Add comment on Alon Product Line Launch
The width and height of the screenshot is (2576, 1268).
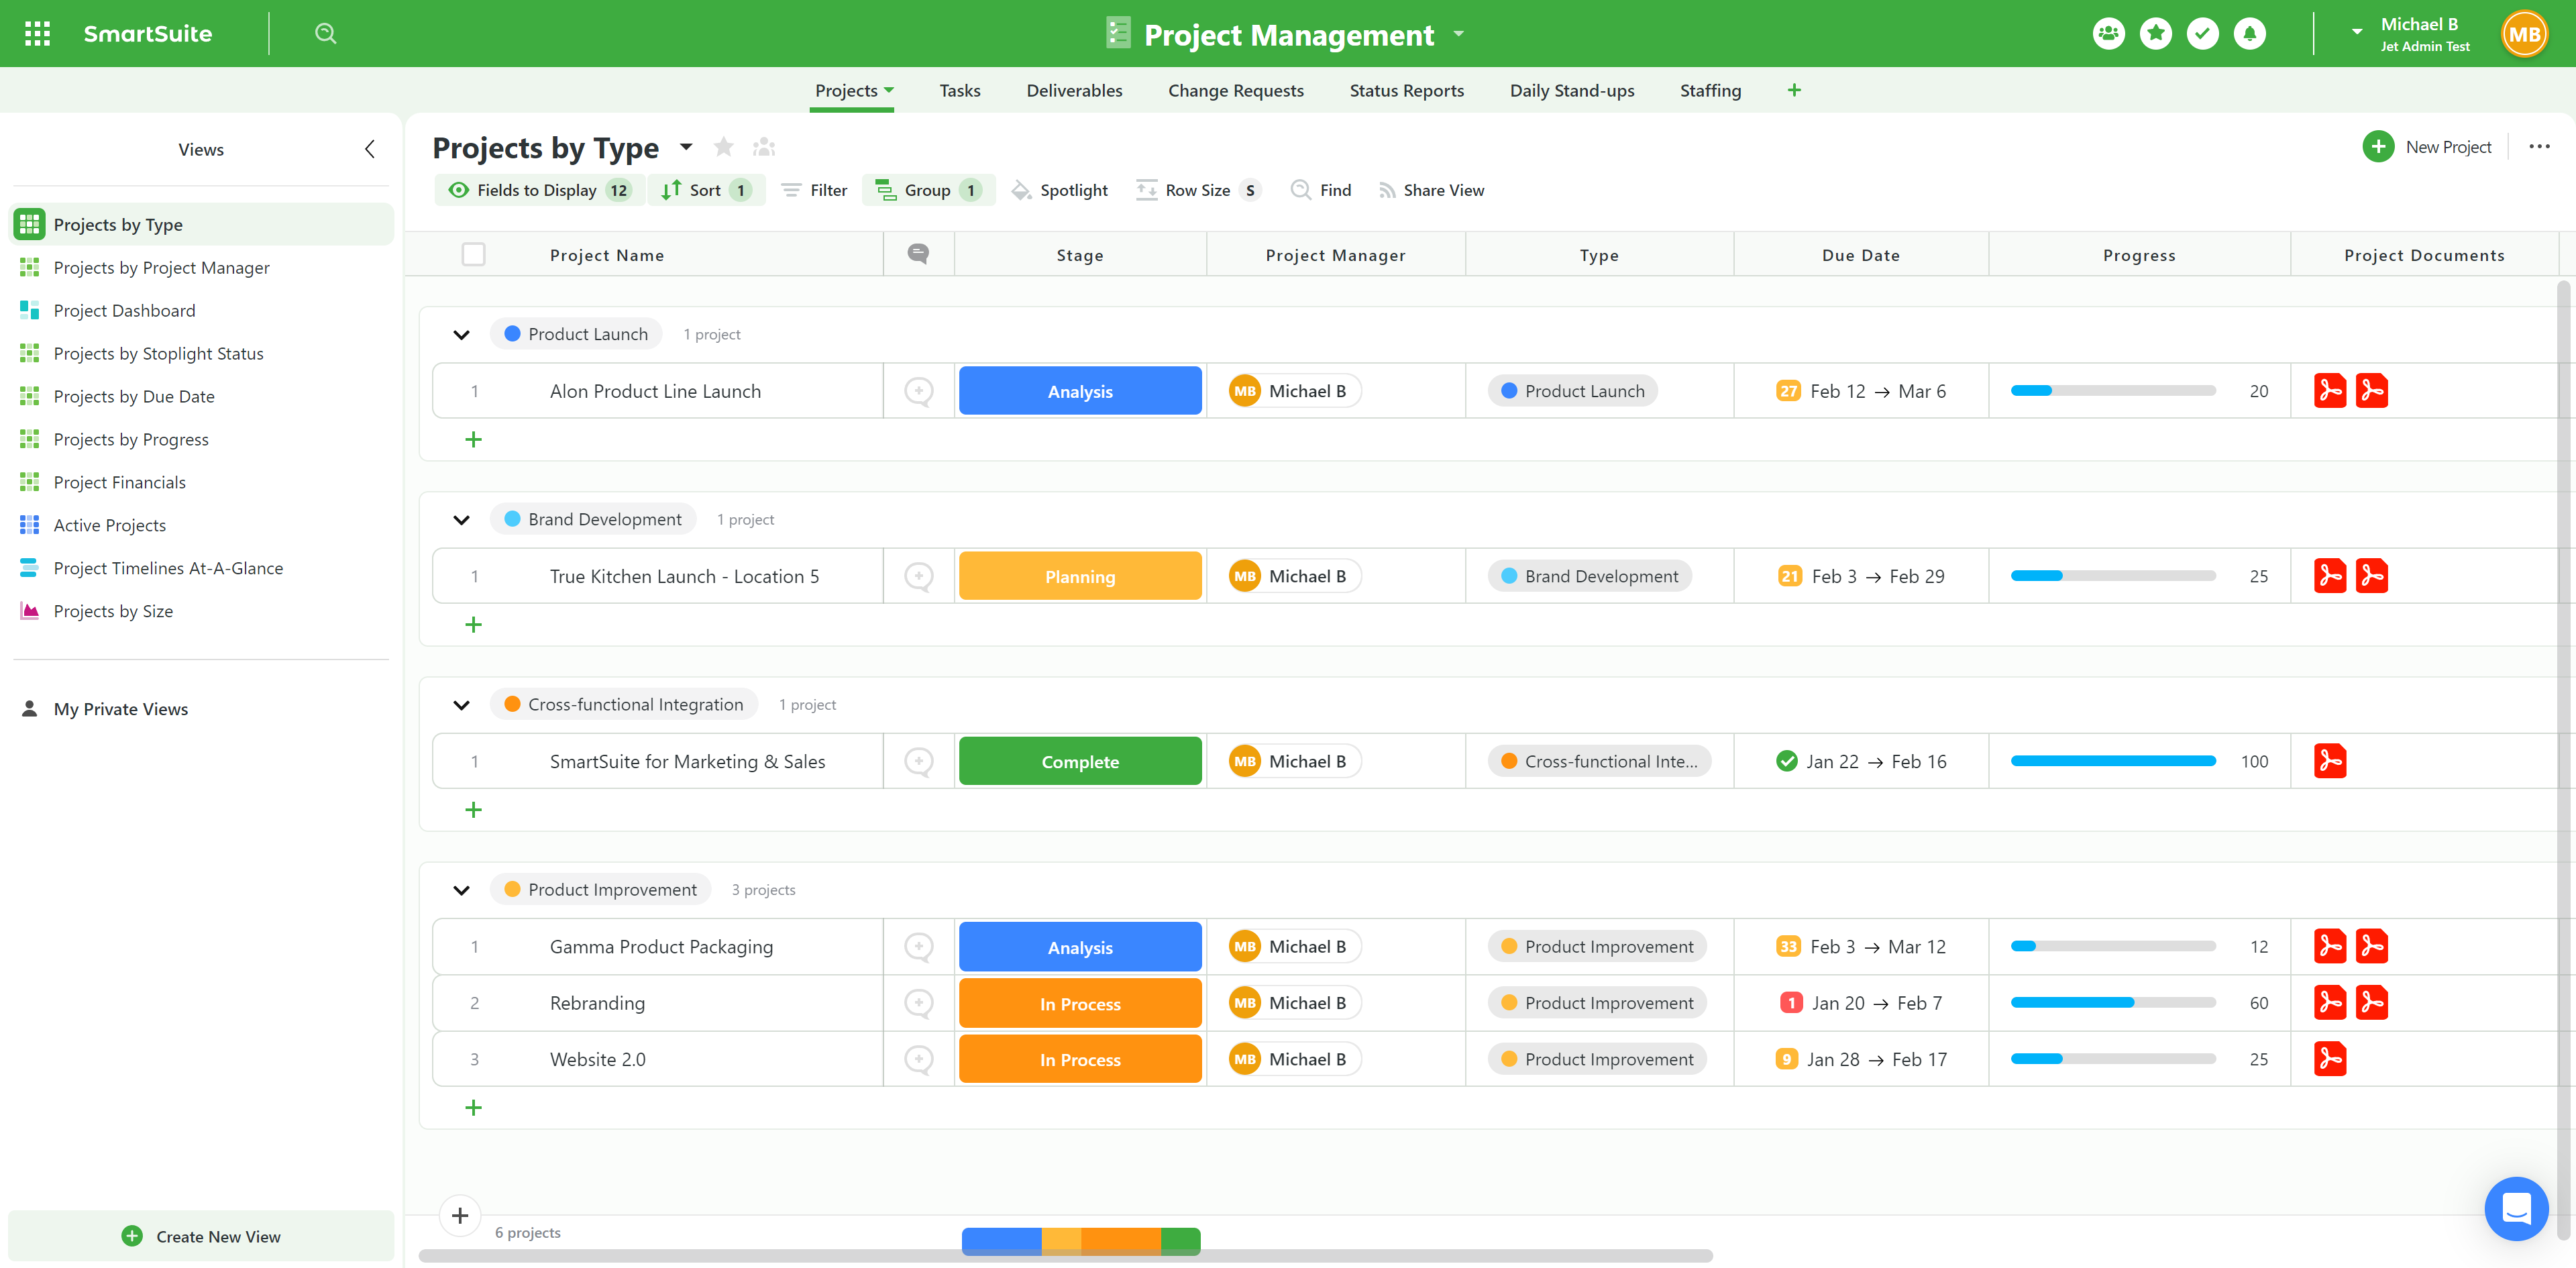(x=918, y=391)
